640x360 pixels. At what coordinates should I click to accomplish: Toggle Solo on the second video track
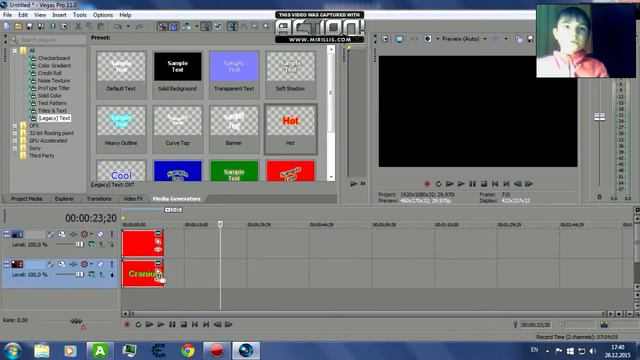point(111,264)
